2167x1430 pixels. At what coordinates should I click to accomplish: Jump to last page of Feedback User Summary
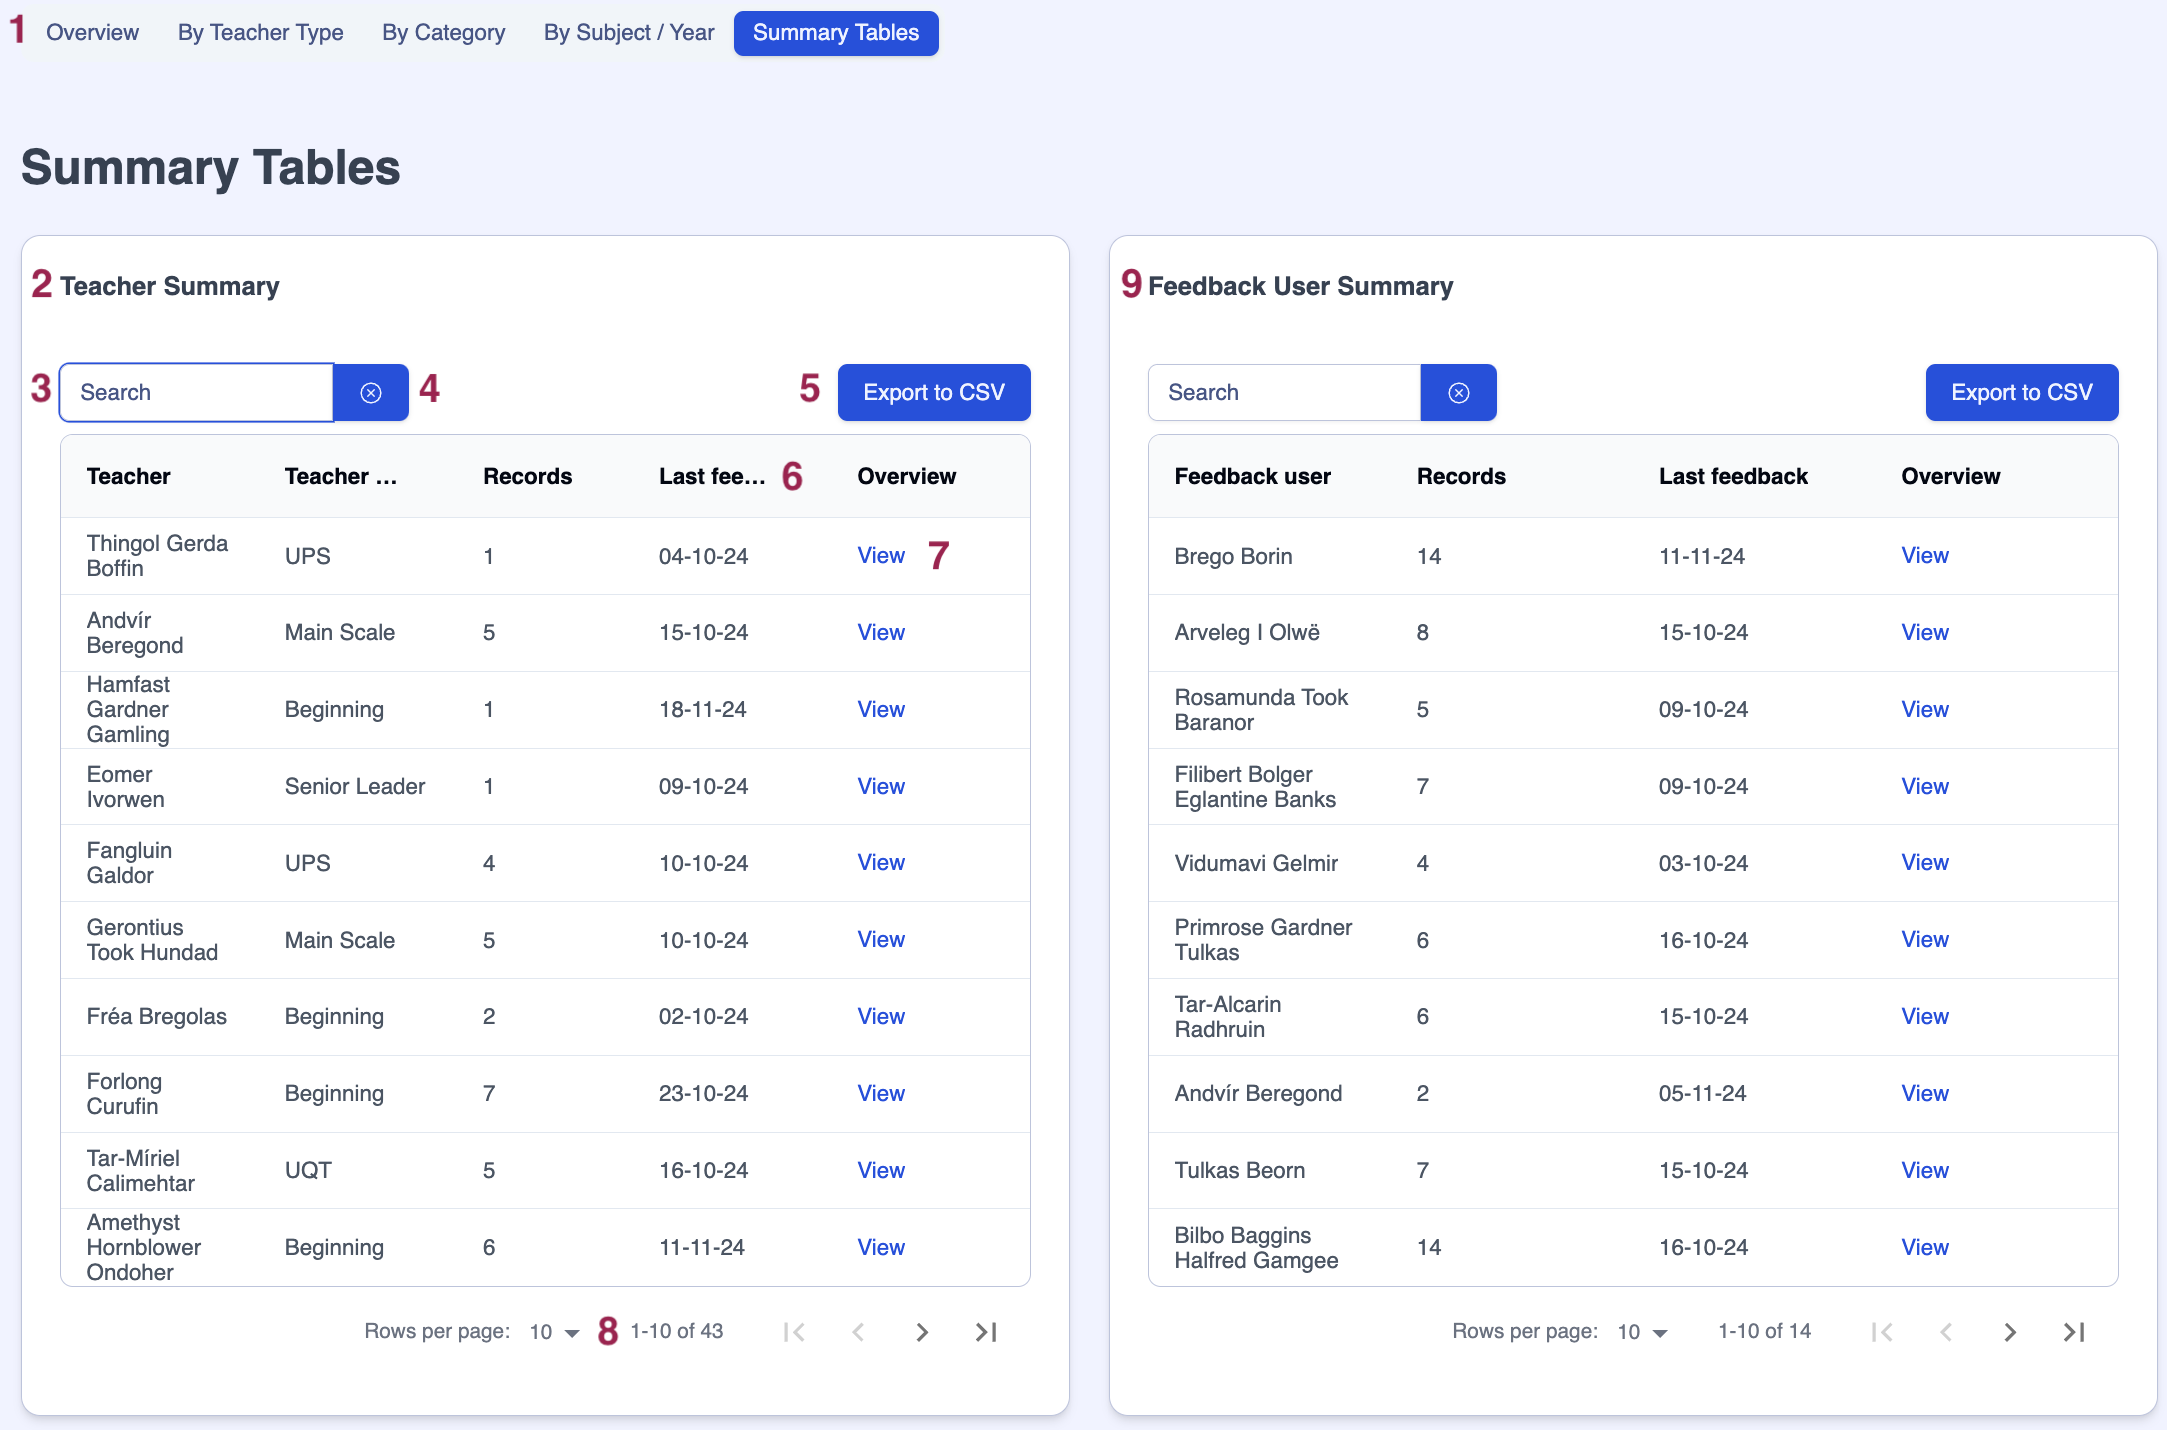[2074, 1332]
